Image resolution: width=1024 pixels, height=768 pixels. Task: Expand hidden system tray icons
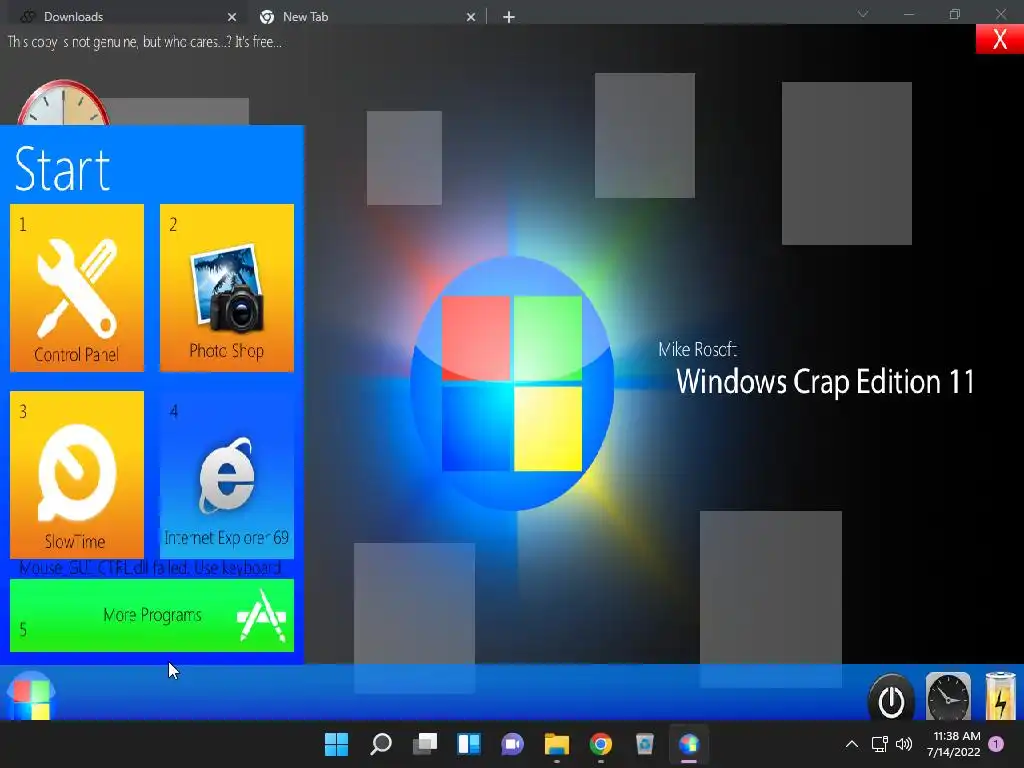click(852, 744)
